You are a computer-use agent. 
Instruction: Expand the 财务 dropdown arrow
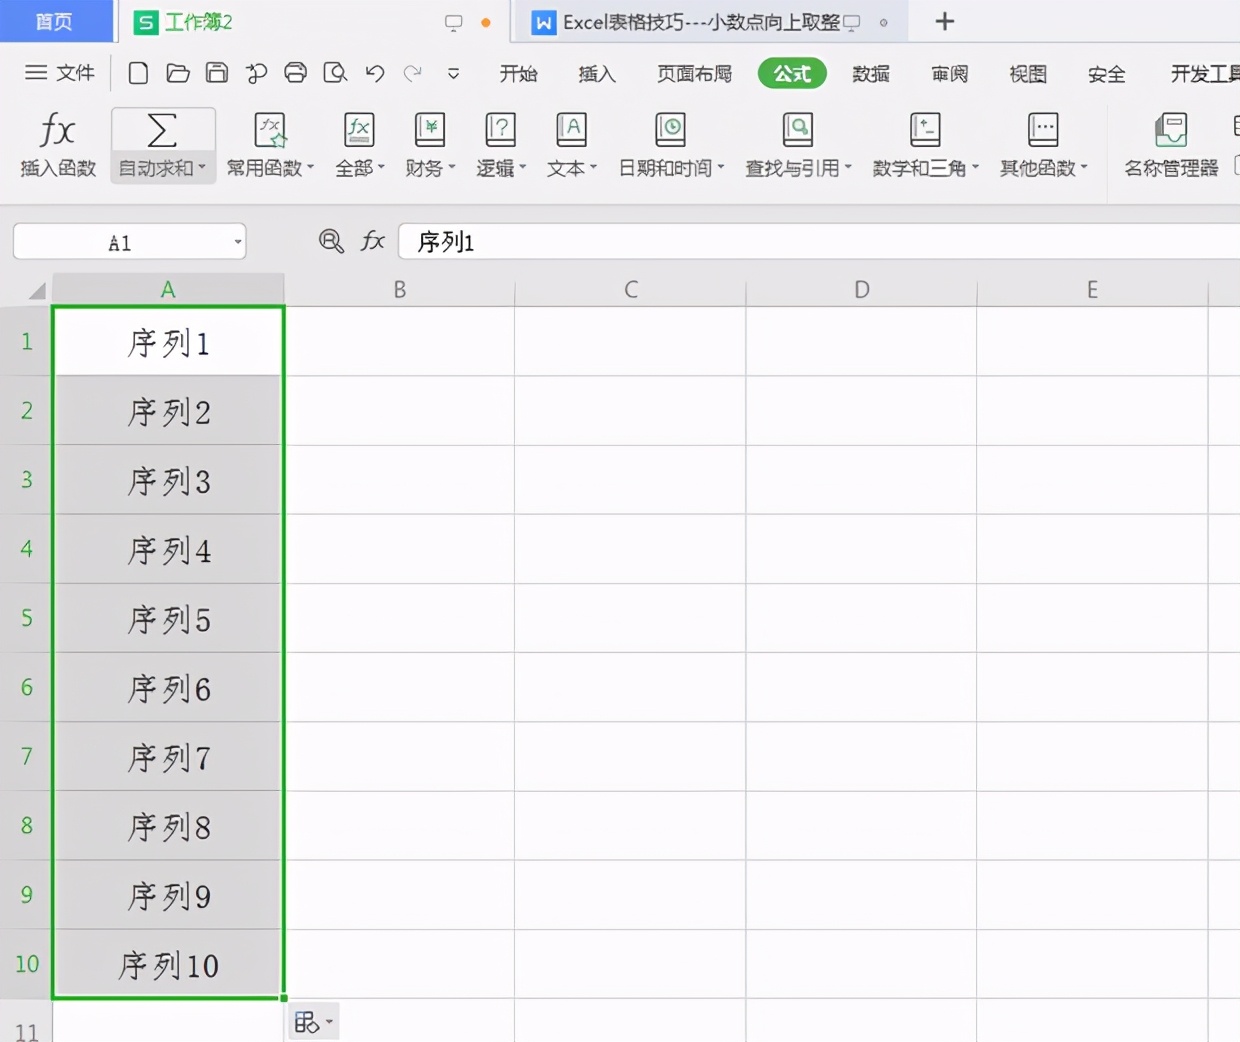point(452,168)
